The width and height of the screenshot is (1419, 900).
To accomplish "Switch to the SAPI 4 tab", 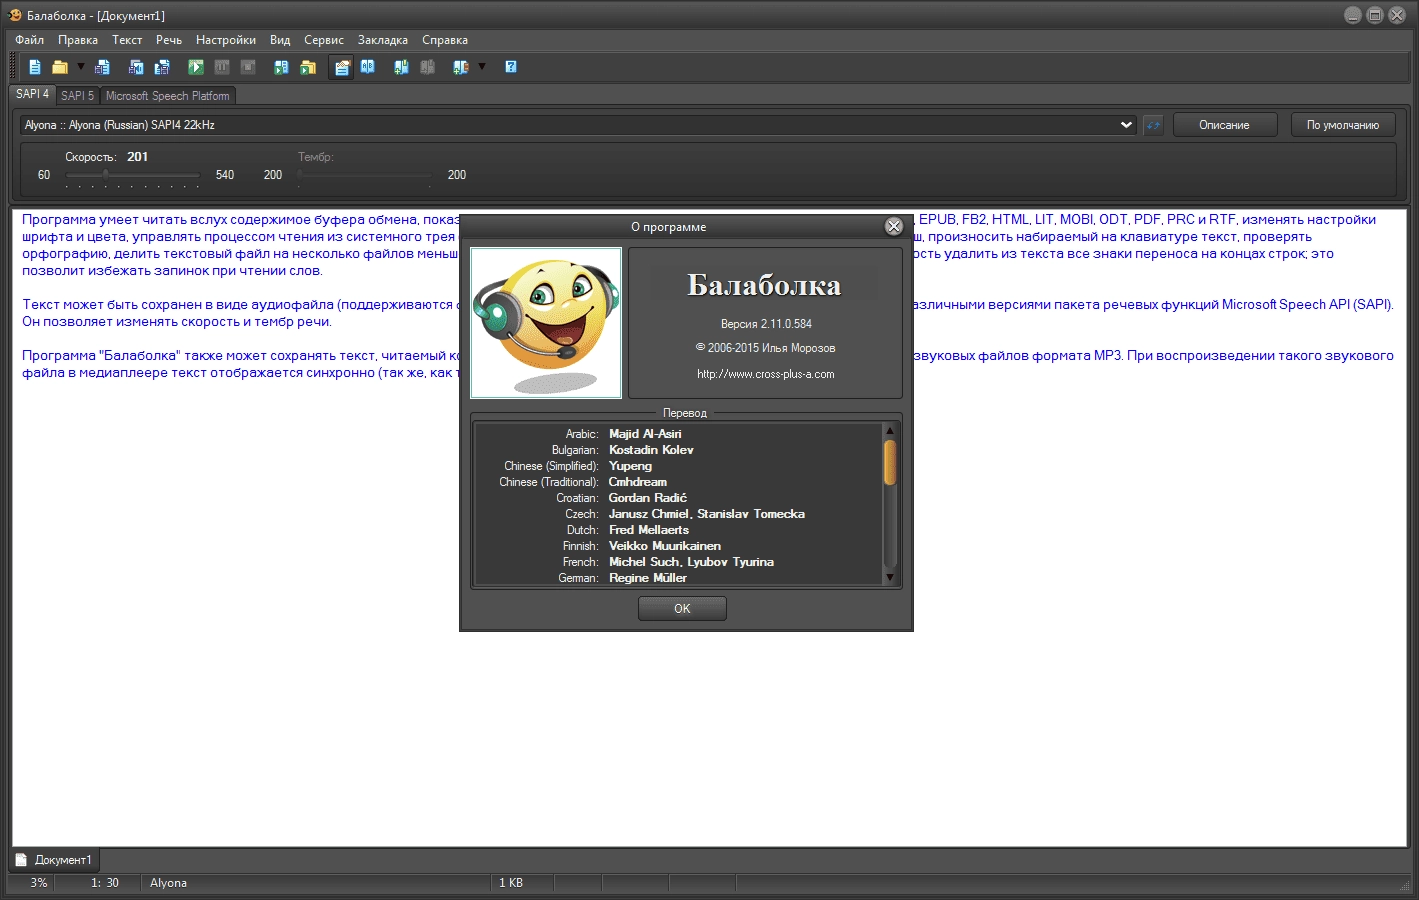I will (32, 94).
